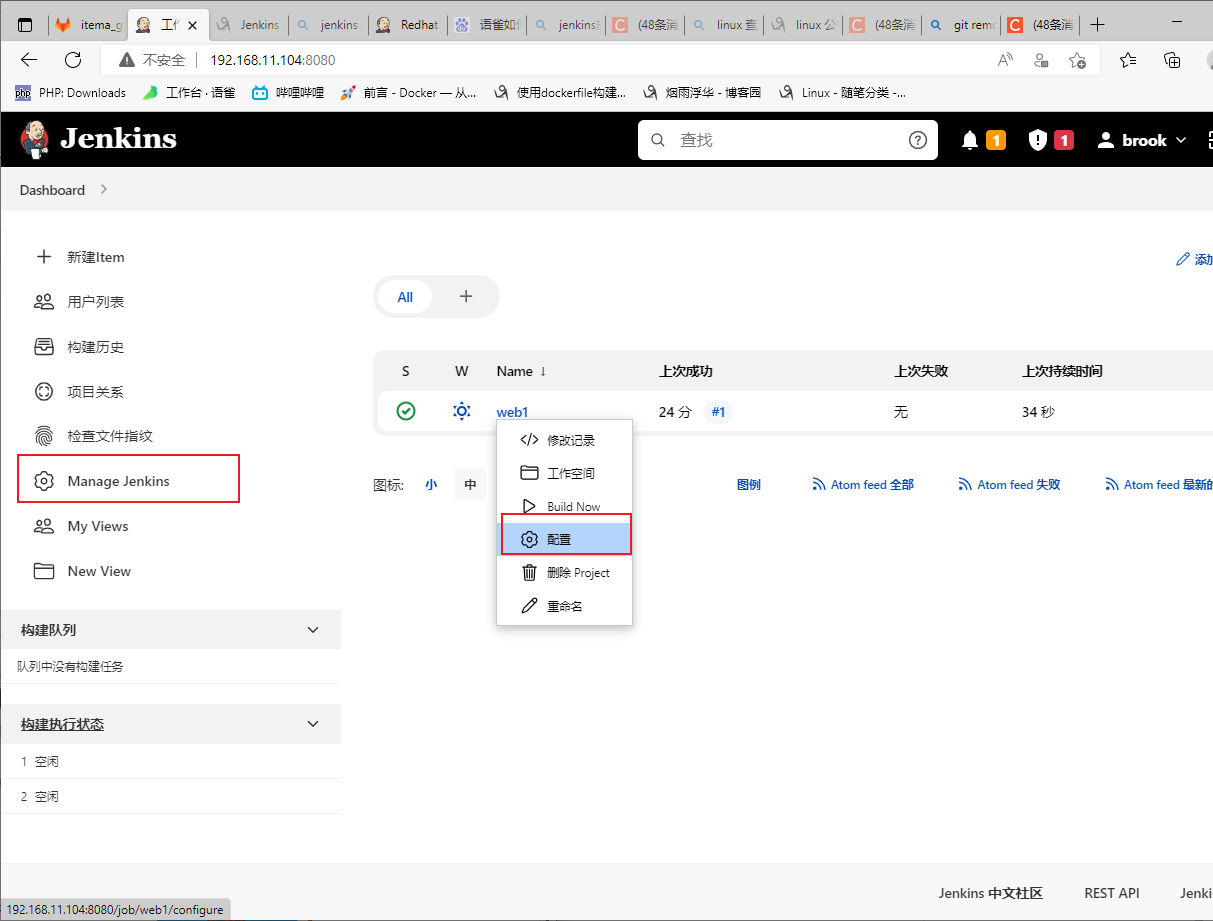Click the Jenkins logo in header

tap(98, 139)
